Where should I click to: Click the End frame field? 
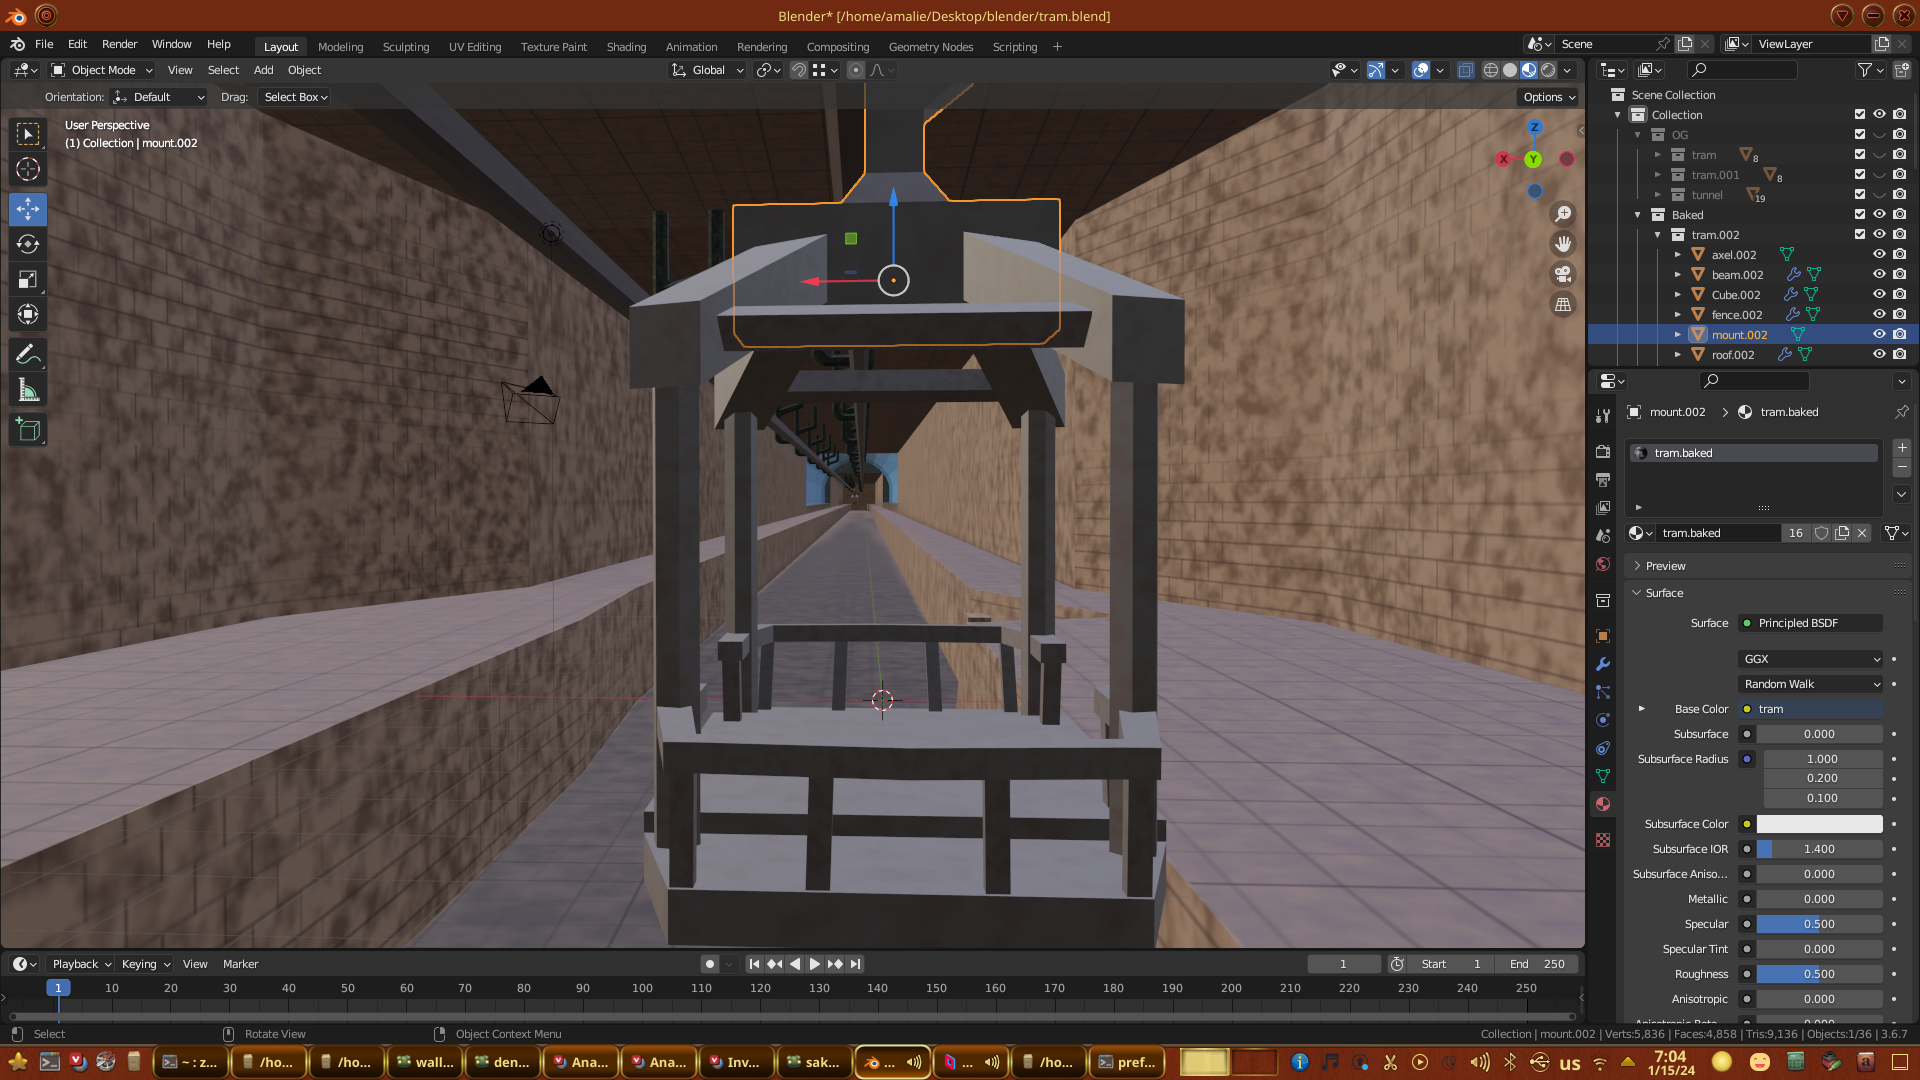(1538, 964)
